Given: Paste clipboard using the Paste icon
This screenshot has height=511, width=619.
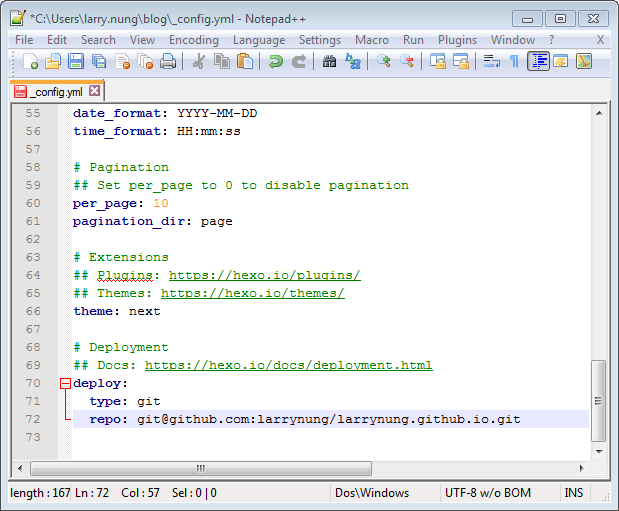Looking at the screenshot, I should 245,62.
